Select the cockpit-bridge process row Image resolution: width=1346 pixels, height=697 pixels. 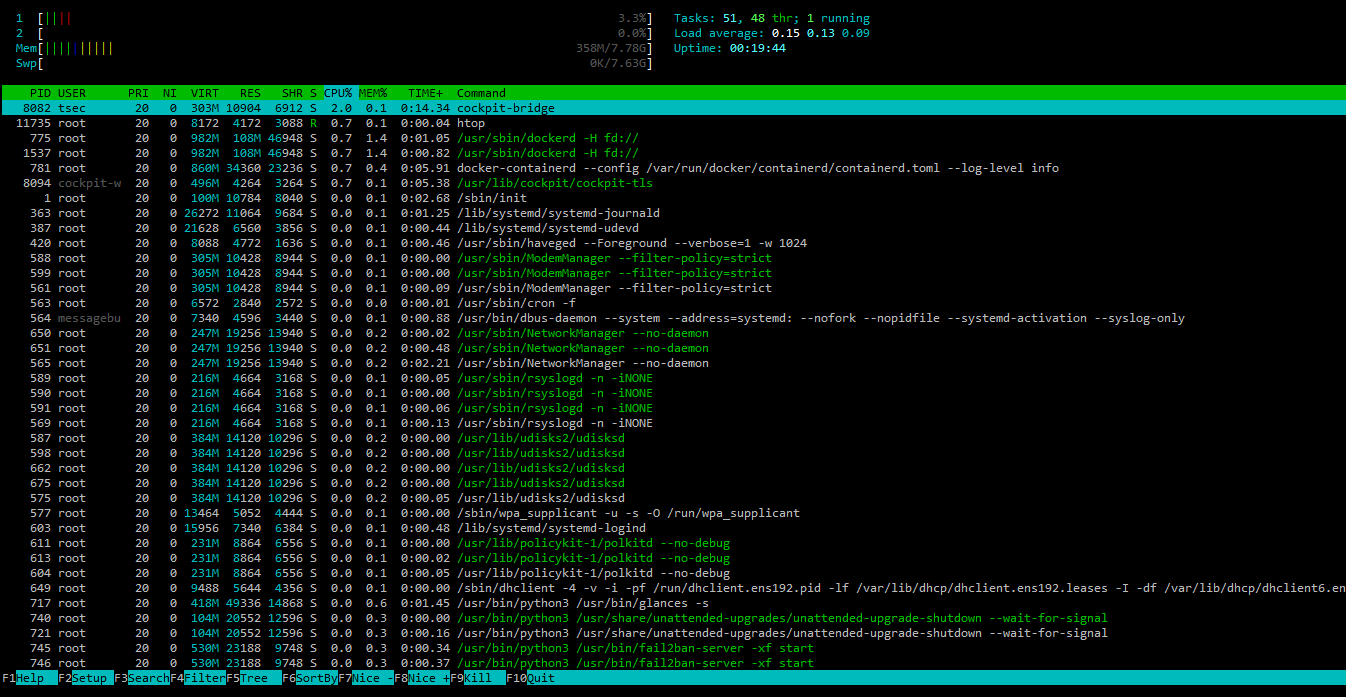point(673,108)
